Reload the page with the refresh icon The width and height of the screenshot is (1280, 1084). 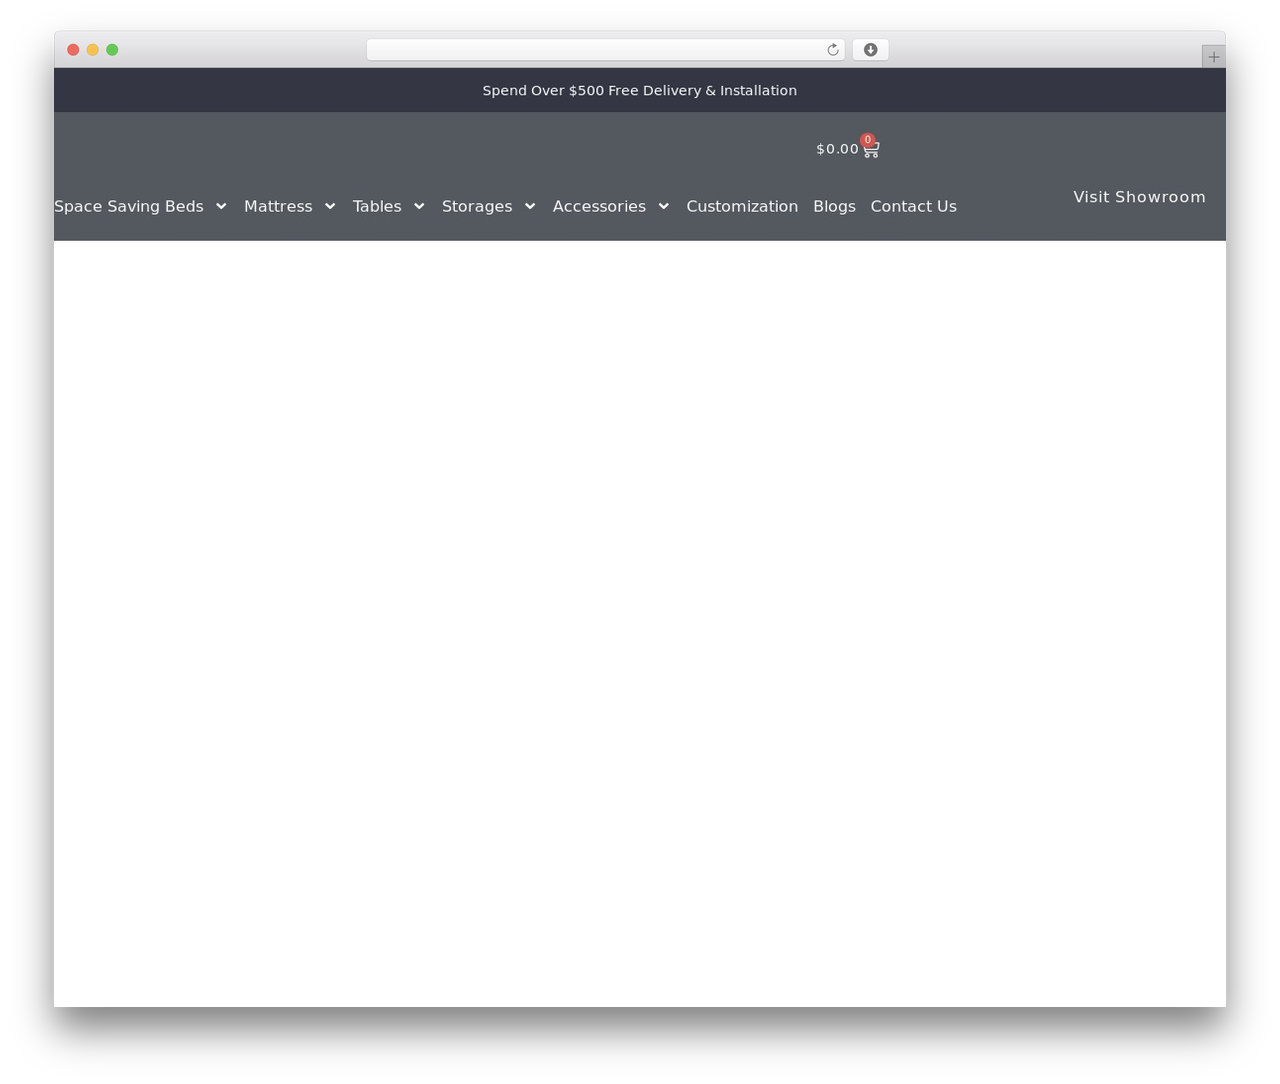[x=832, y=50]
